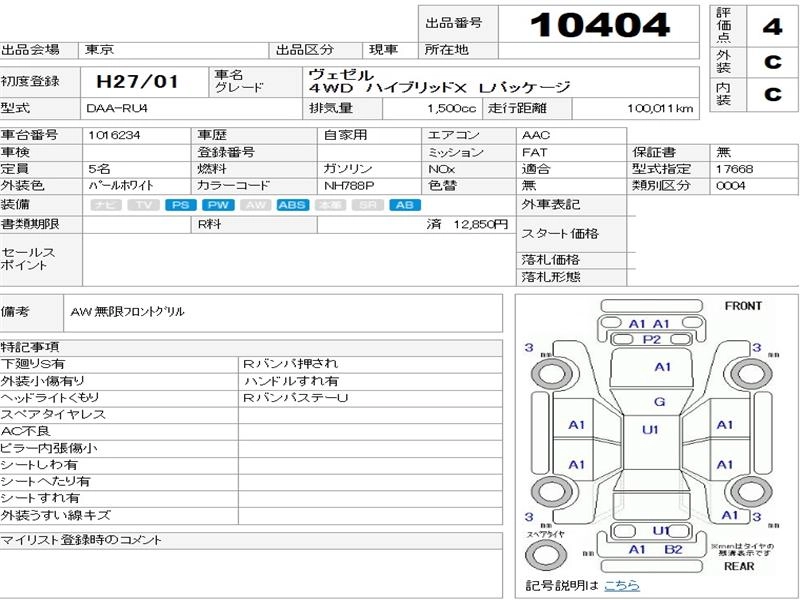Click the blue ABS equipment badge
This screenshot has height=600, width=800.
[x=293, y=205]
